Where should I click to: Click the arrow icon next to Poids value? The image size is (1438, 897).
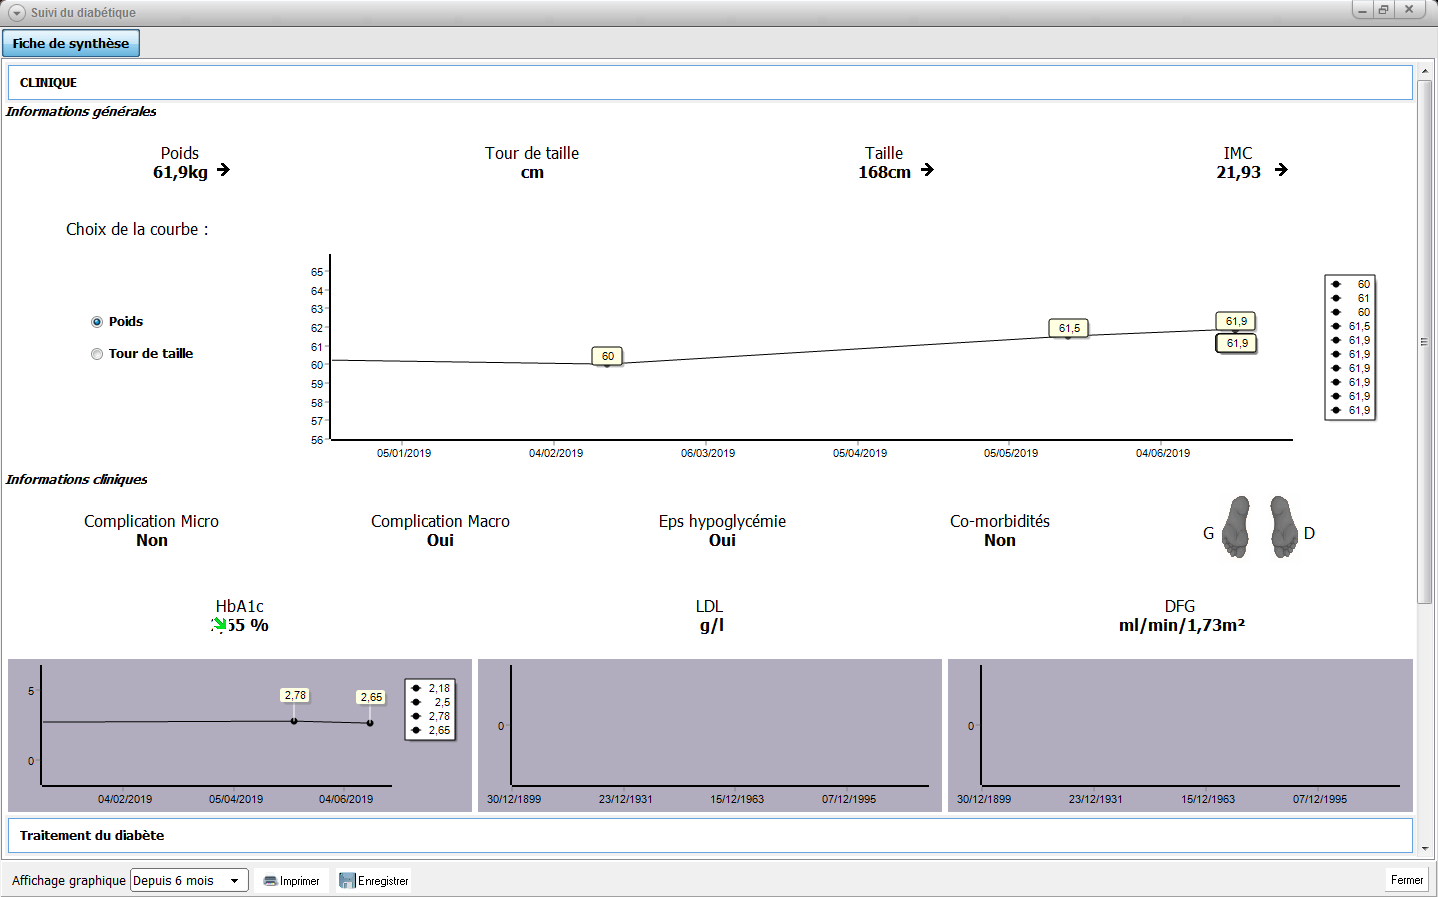coord(223,170)
